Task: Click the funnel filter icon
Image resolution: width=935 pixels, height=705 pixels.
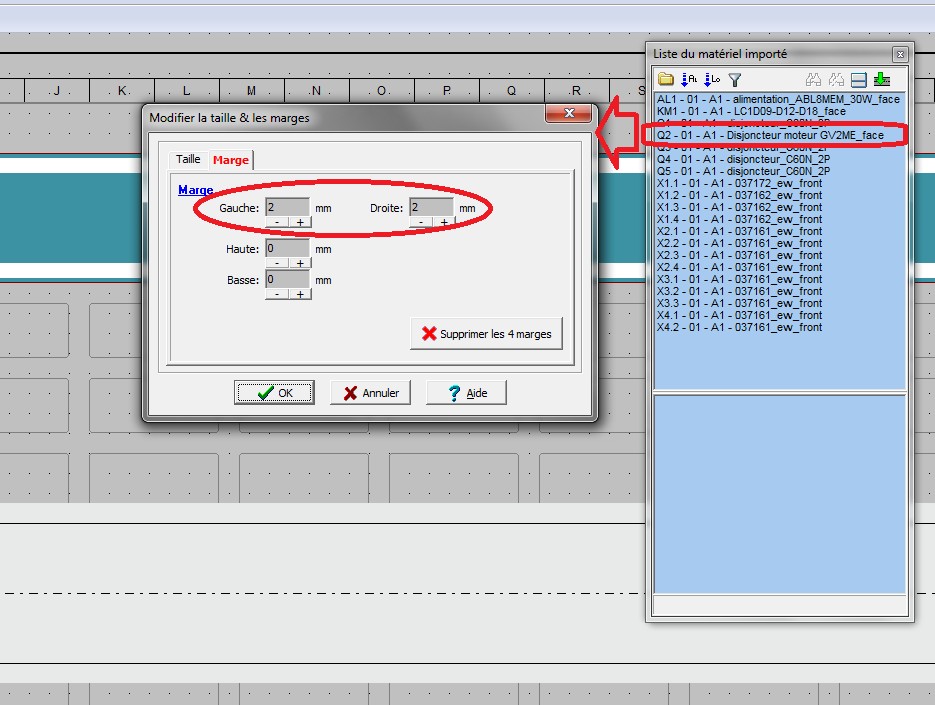Action: 735,79
